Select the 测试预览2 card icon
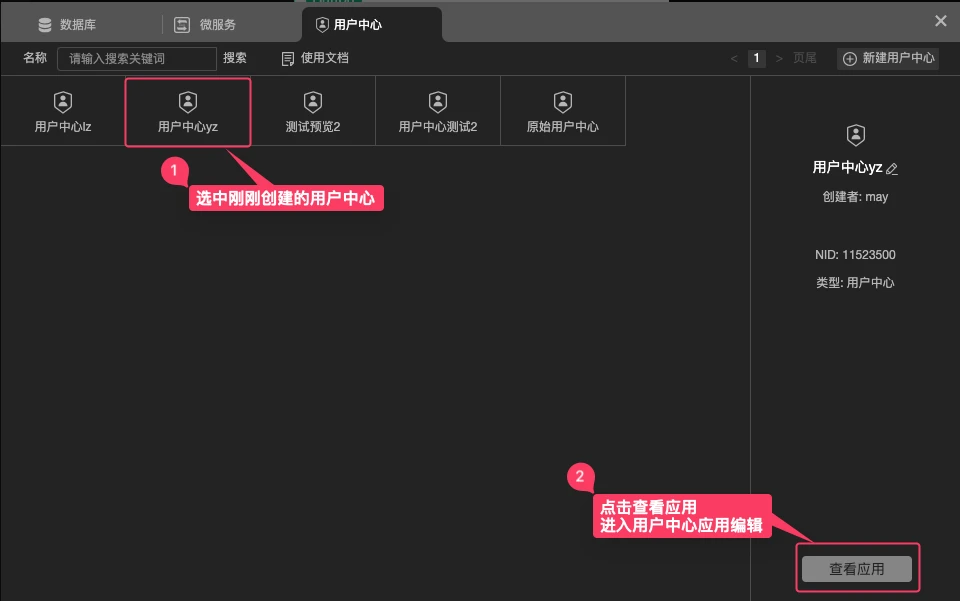 point(313,102)
